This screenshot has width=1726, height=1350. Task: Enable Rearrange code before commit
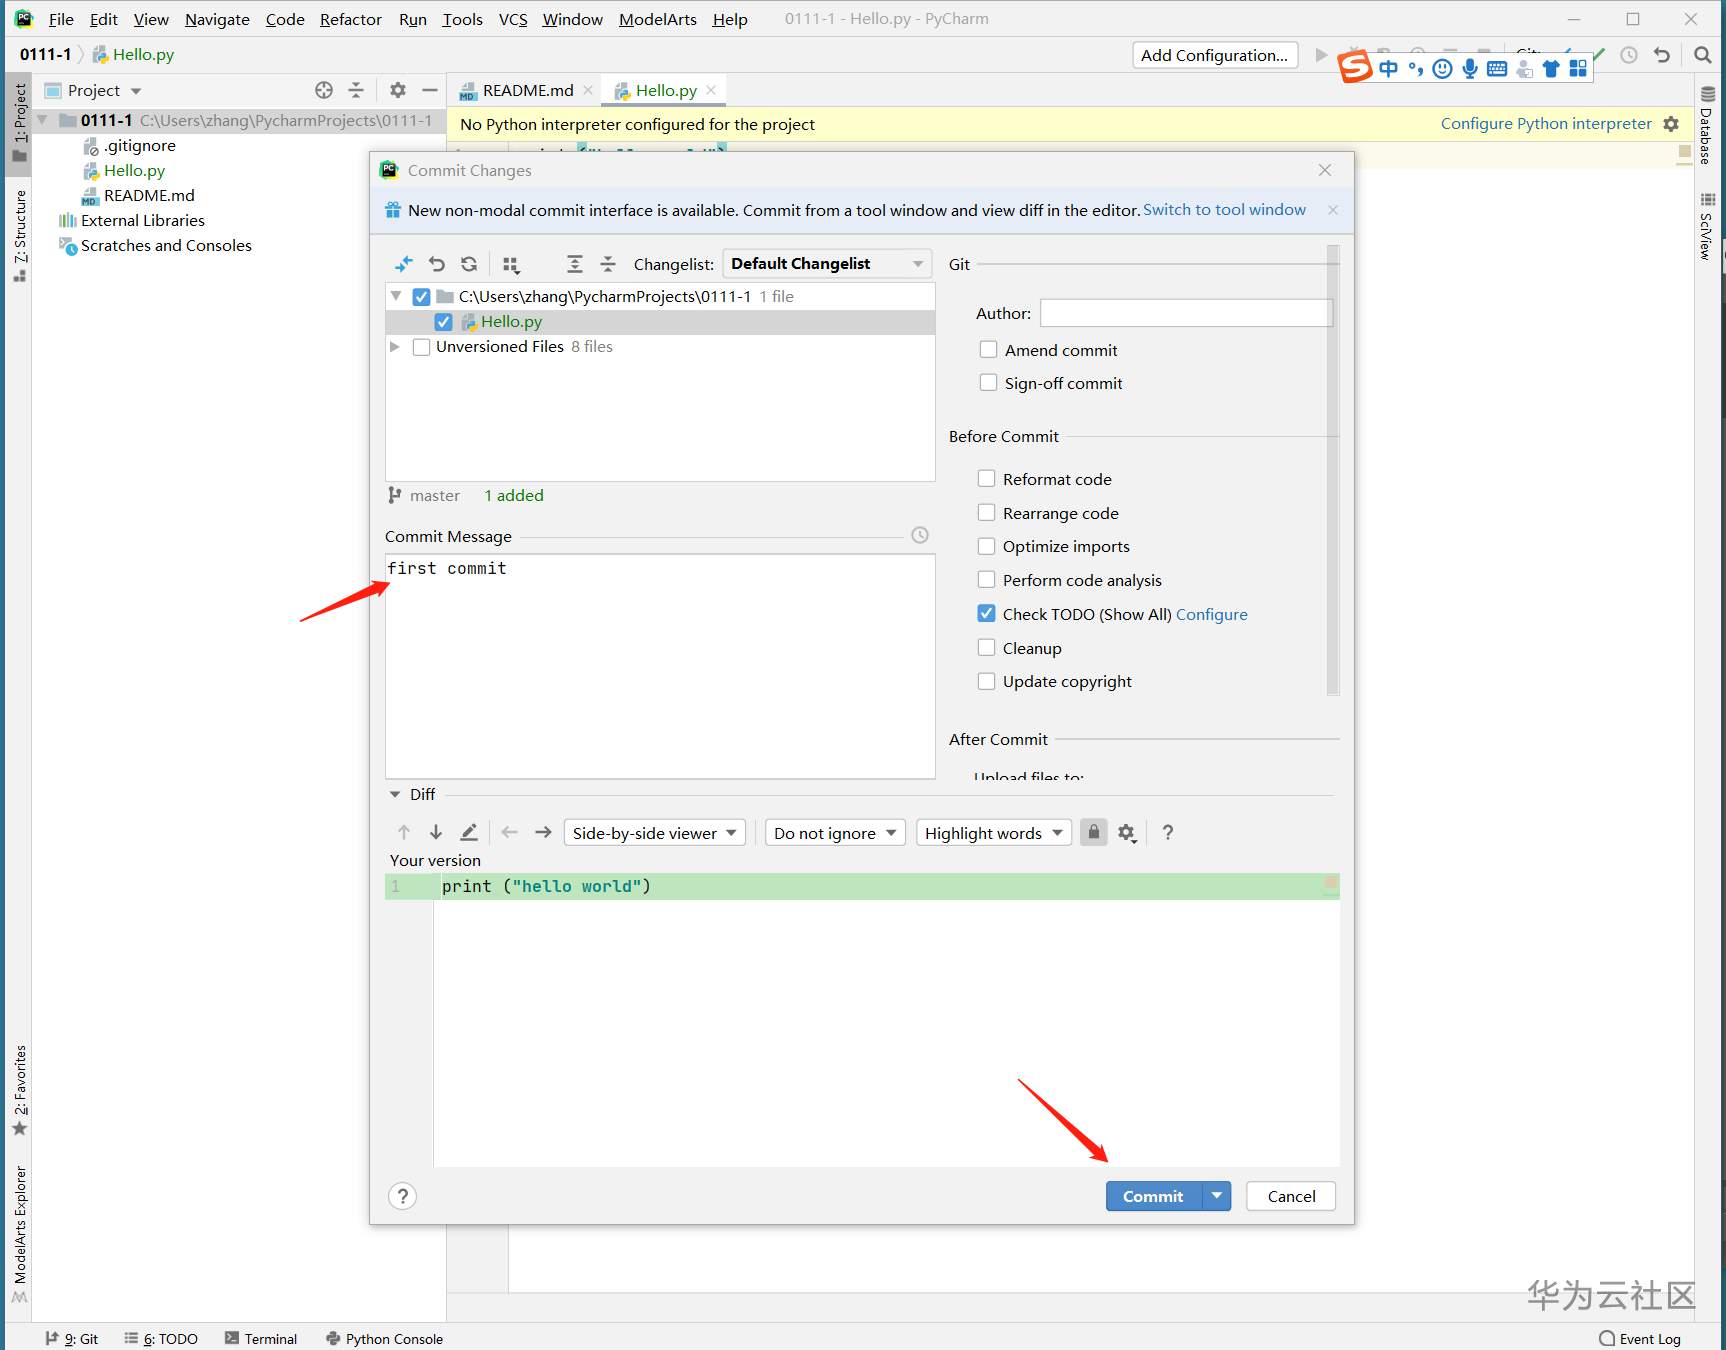tap(986, 512)
